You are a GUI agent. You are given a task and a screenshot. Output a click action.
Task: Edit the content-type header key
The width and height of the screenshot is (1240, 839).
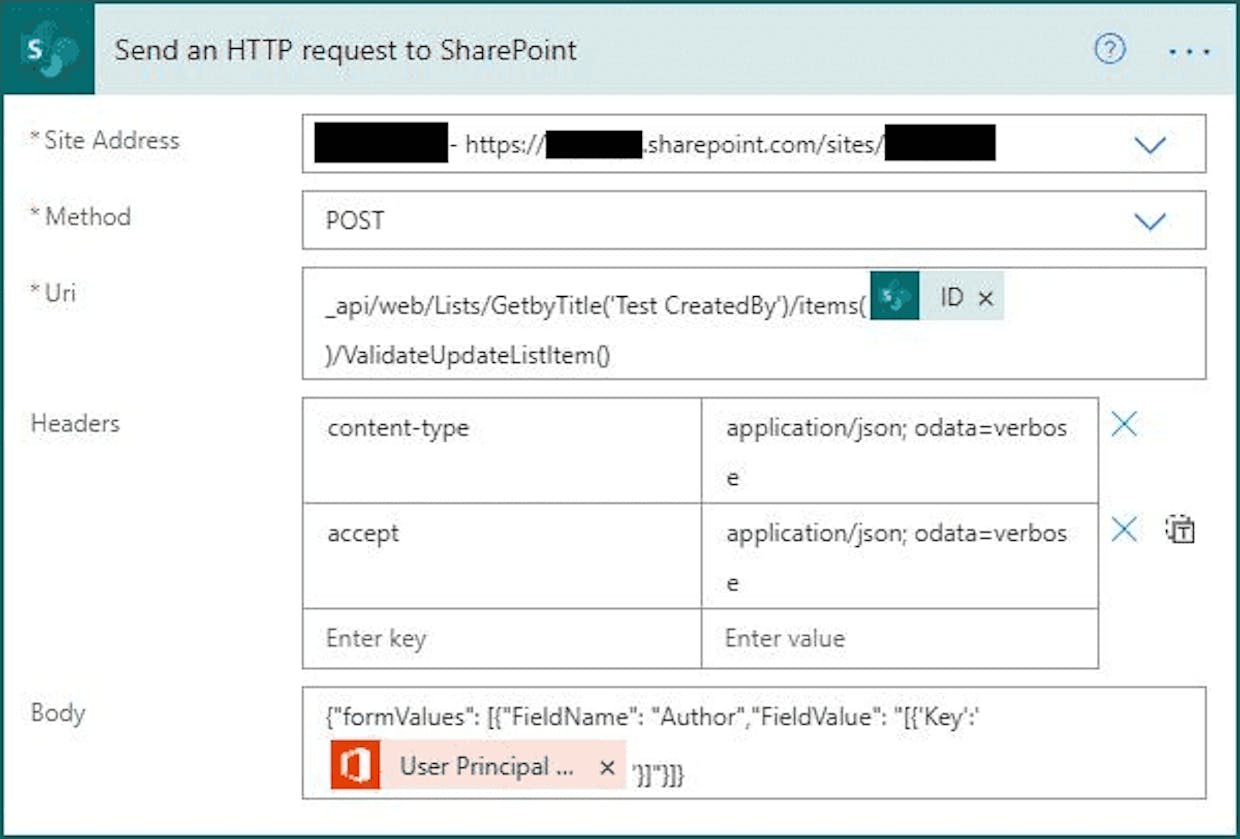[502, 451]
